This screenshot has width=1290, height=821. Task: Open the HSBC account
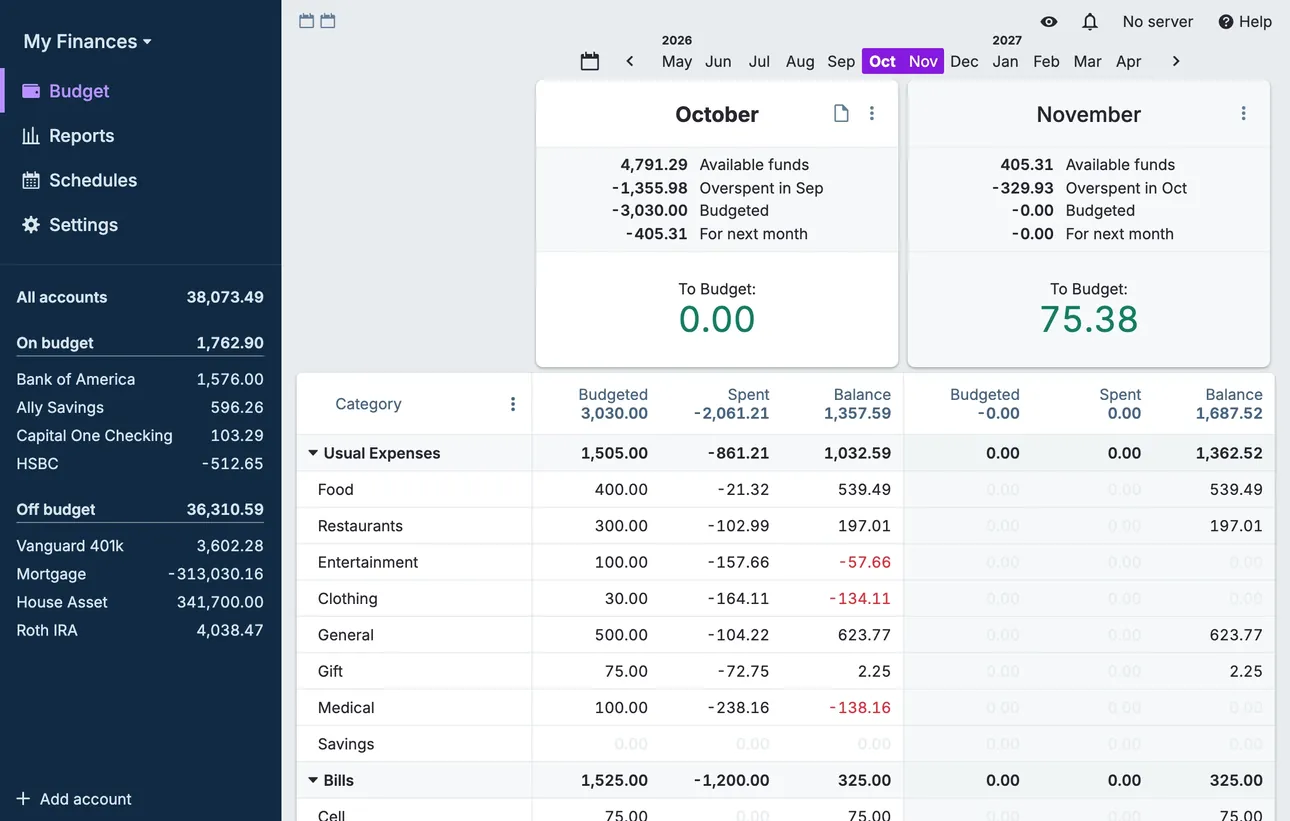[x=140, y=463]
